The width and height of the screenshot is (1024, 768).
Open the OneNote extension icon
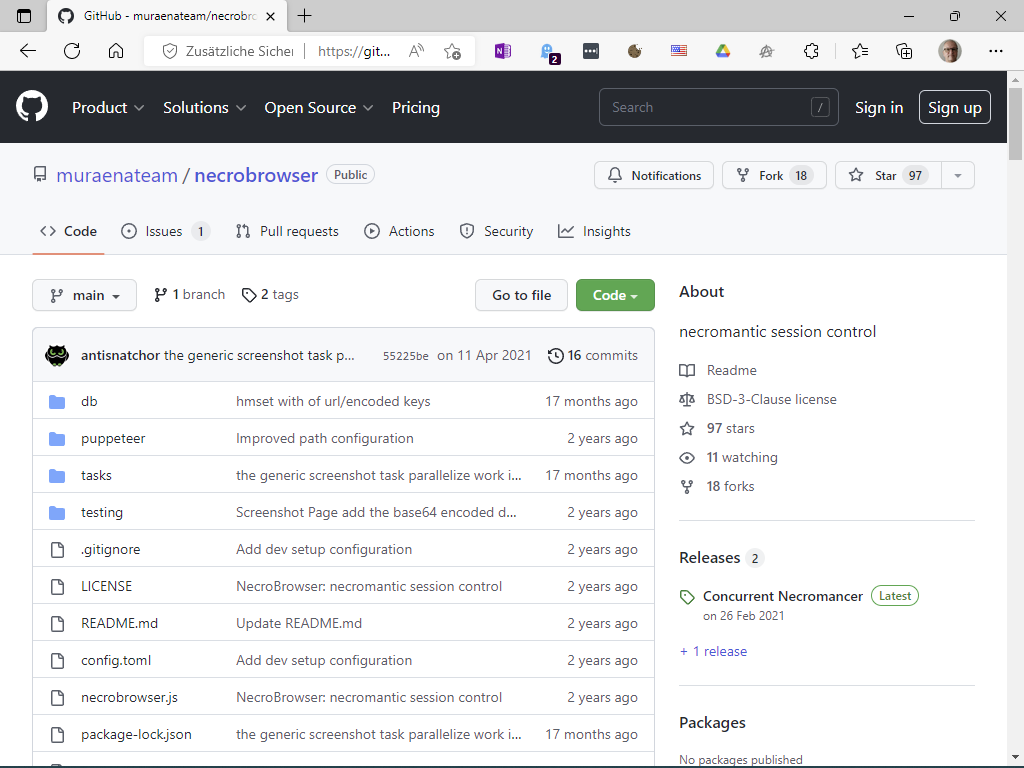(x=503, y=51)
